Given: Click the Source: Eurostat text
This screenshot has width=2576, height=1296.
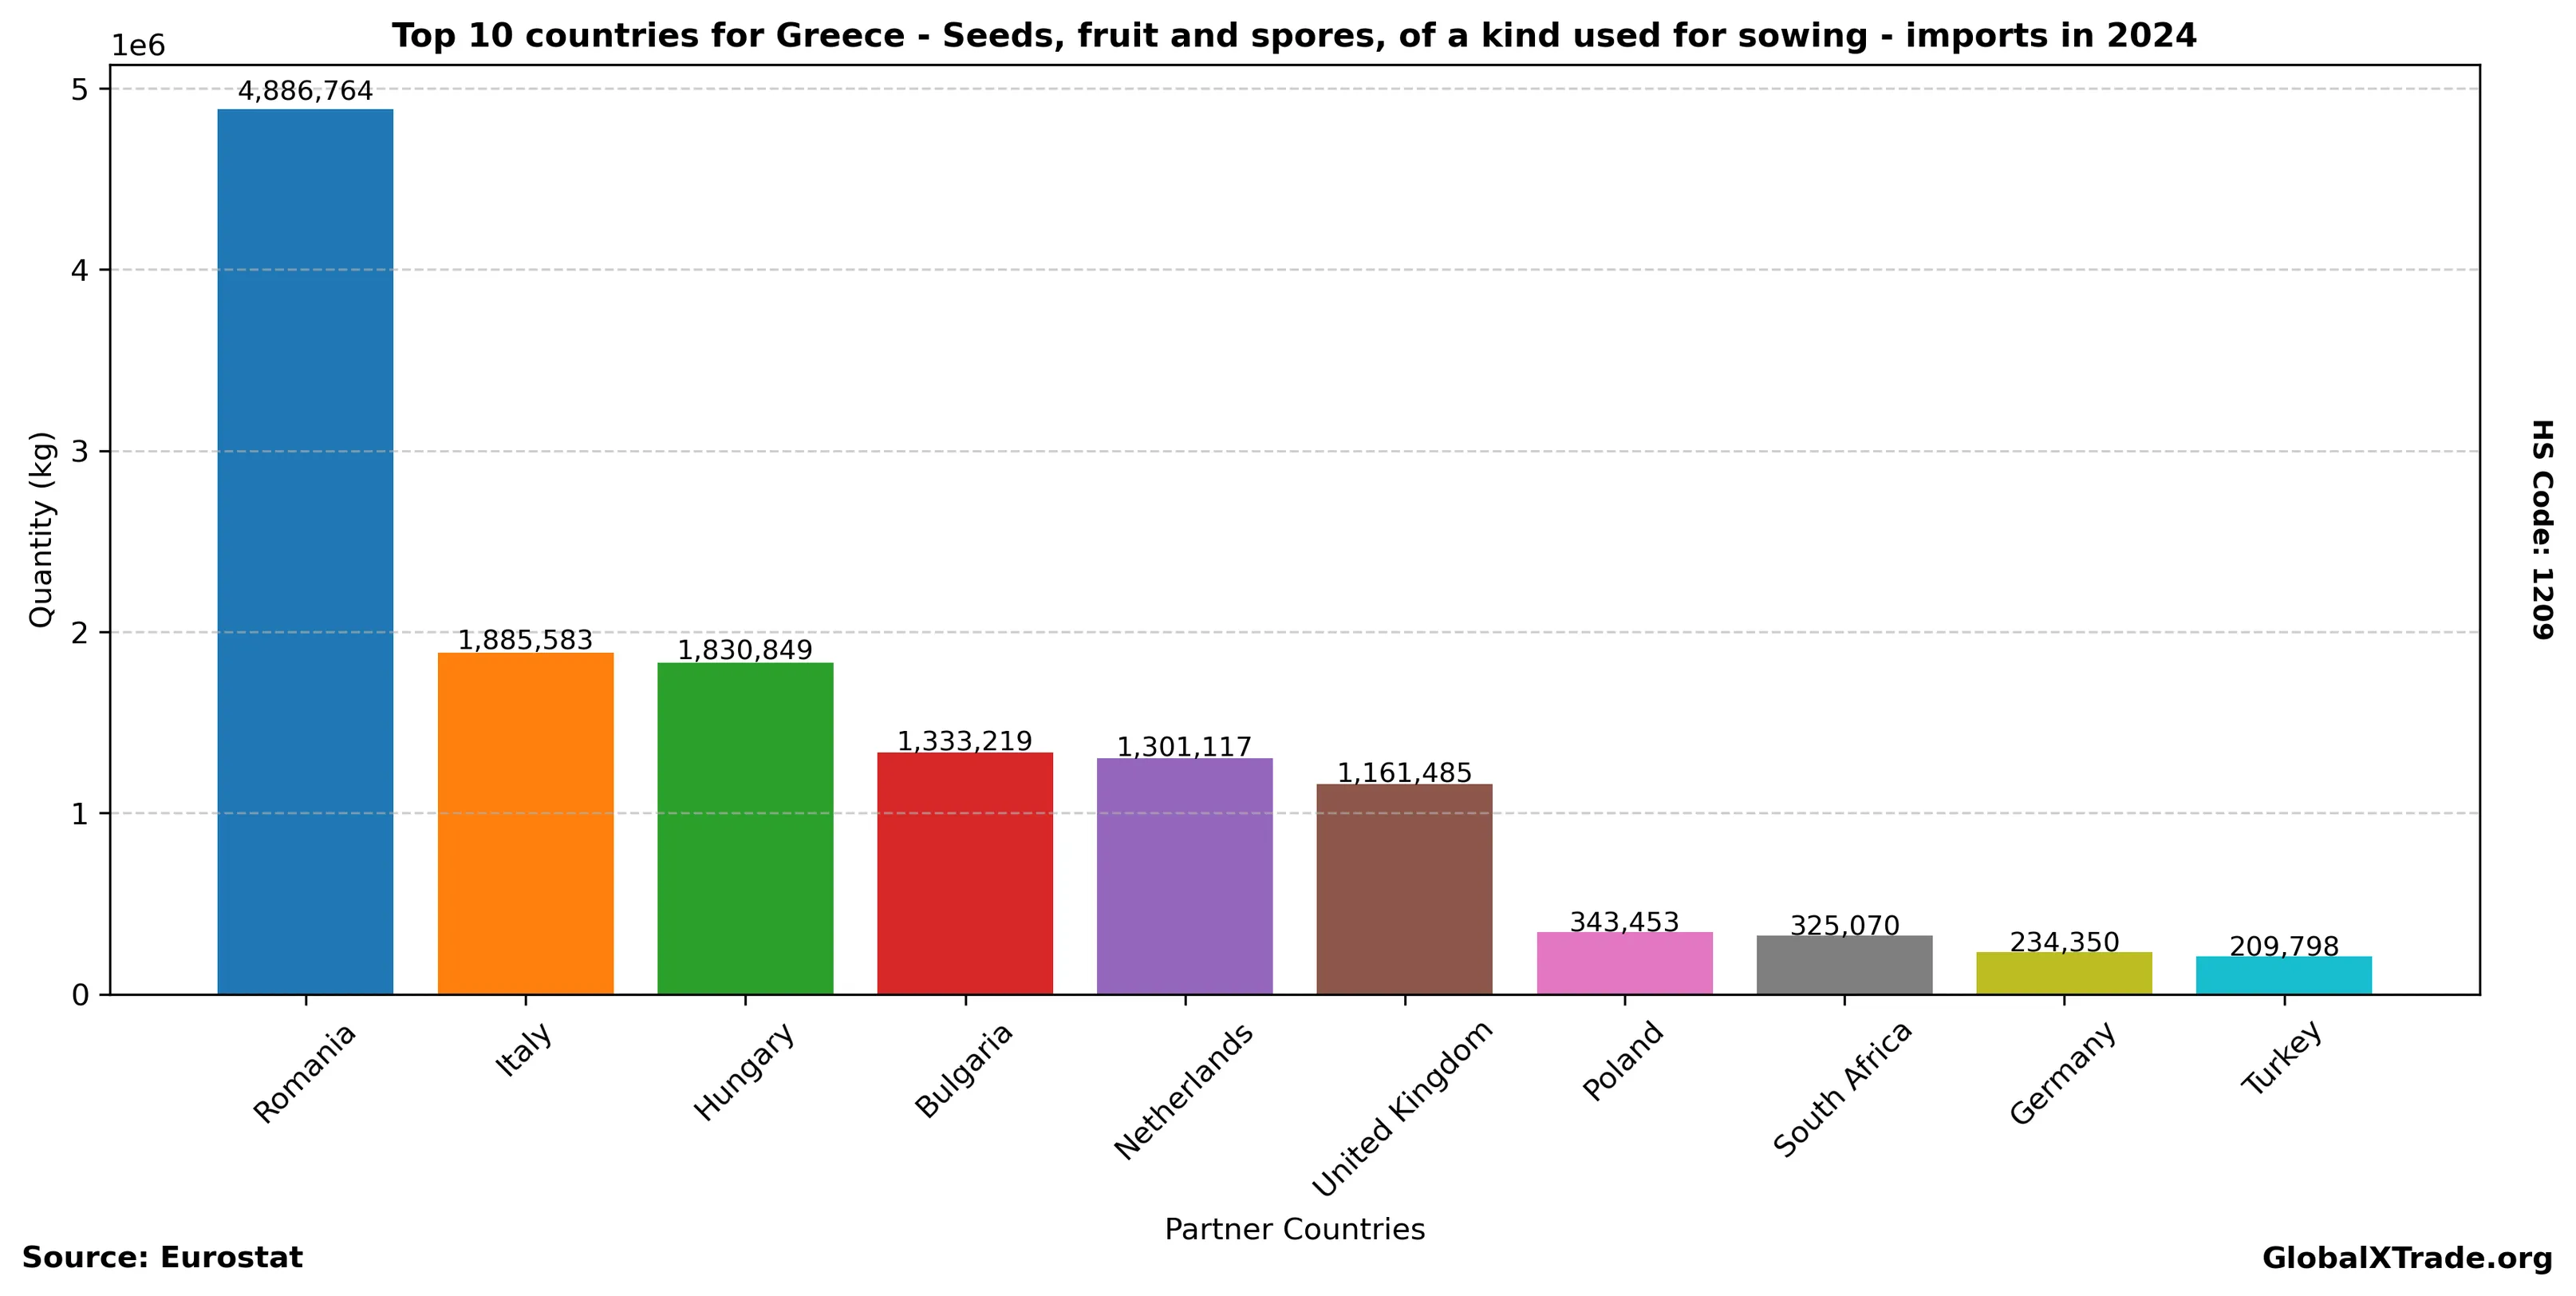Looking at the screenshot, I should (162, 1257).
